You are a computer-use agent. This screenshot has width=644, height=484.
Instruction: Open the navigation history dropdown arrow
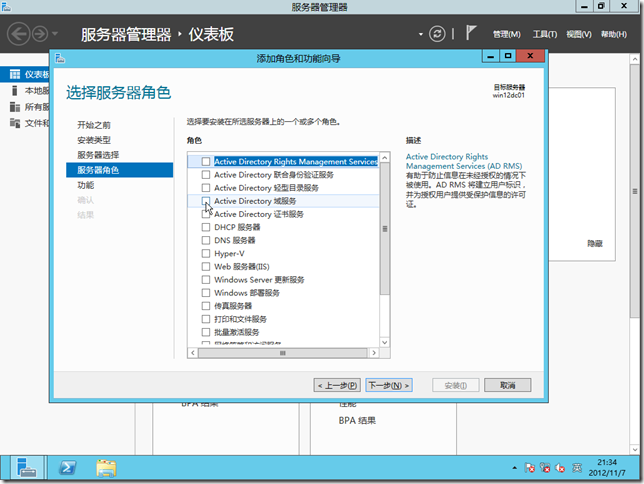[55, 34]
